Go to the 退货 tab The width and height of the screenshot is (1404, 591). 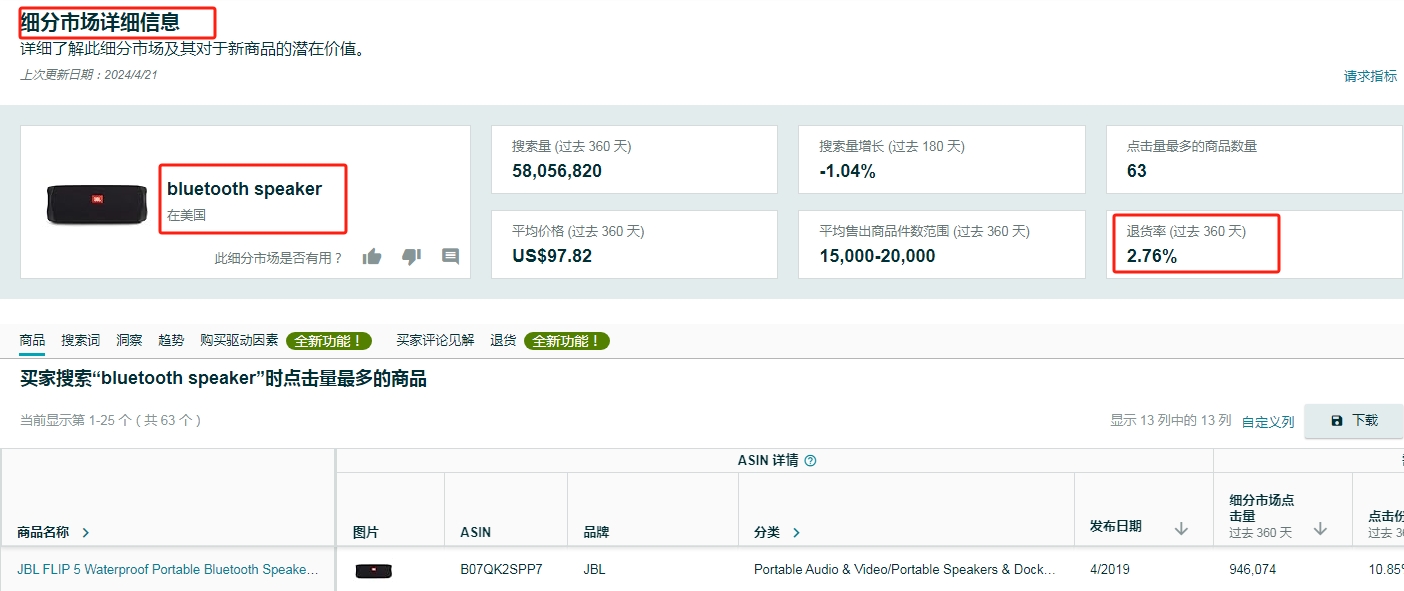point(503,341)
